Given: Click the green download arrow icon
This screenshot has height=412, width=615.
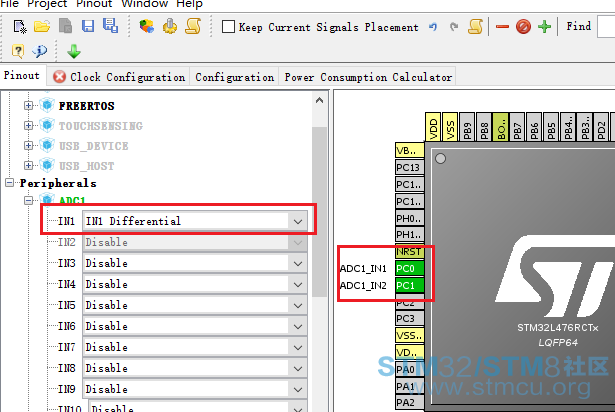Looking at the screenshot, I should click(74, 51).
